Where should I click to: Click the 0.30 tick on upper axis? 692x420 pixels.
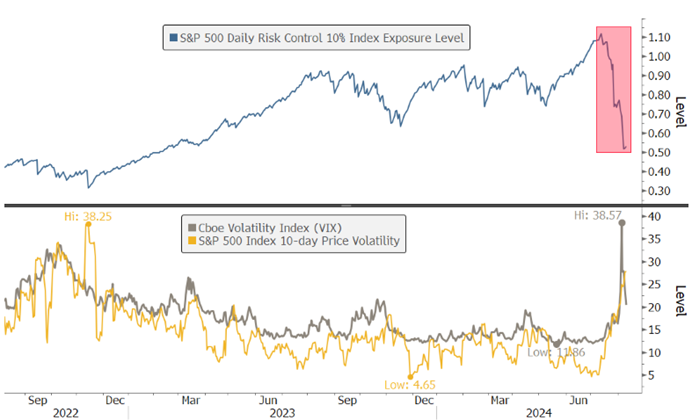(x=659, y=191)
